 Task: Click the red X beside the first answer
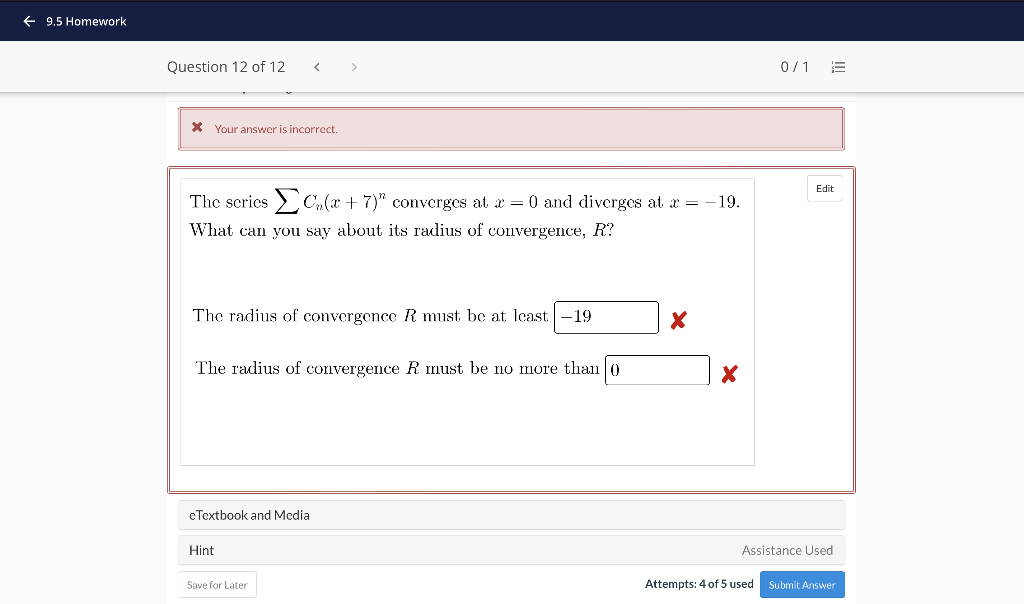677,320
